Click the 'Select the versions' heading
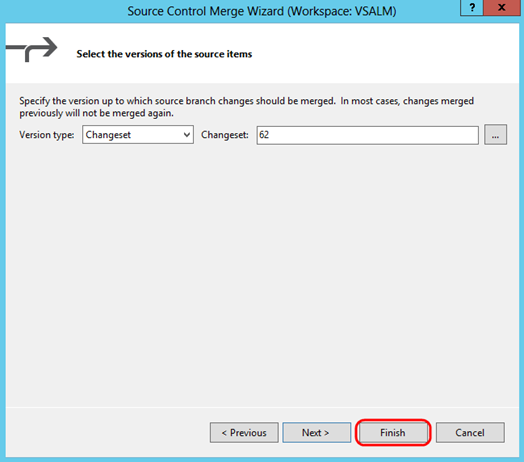Image resolution: width=524 pixels, height=462 pixels. [x=164, y=54]
